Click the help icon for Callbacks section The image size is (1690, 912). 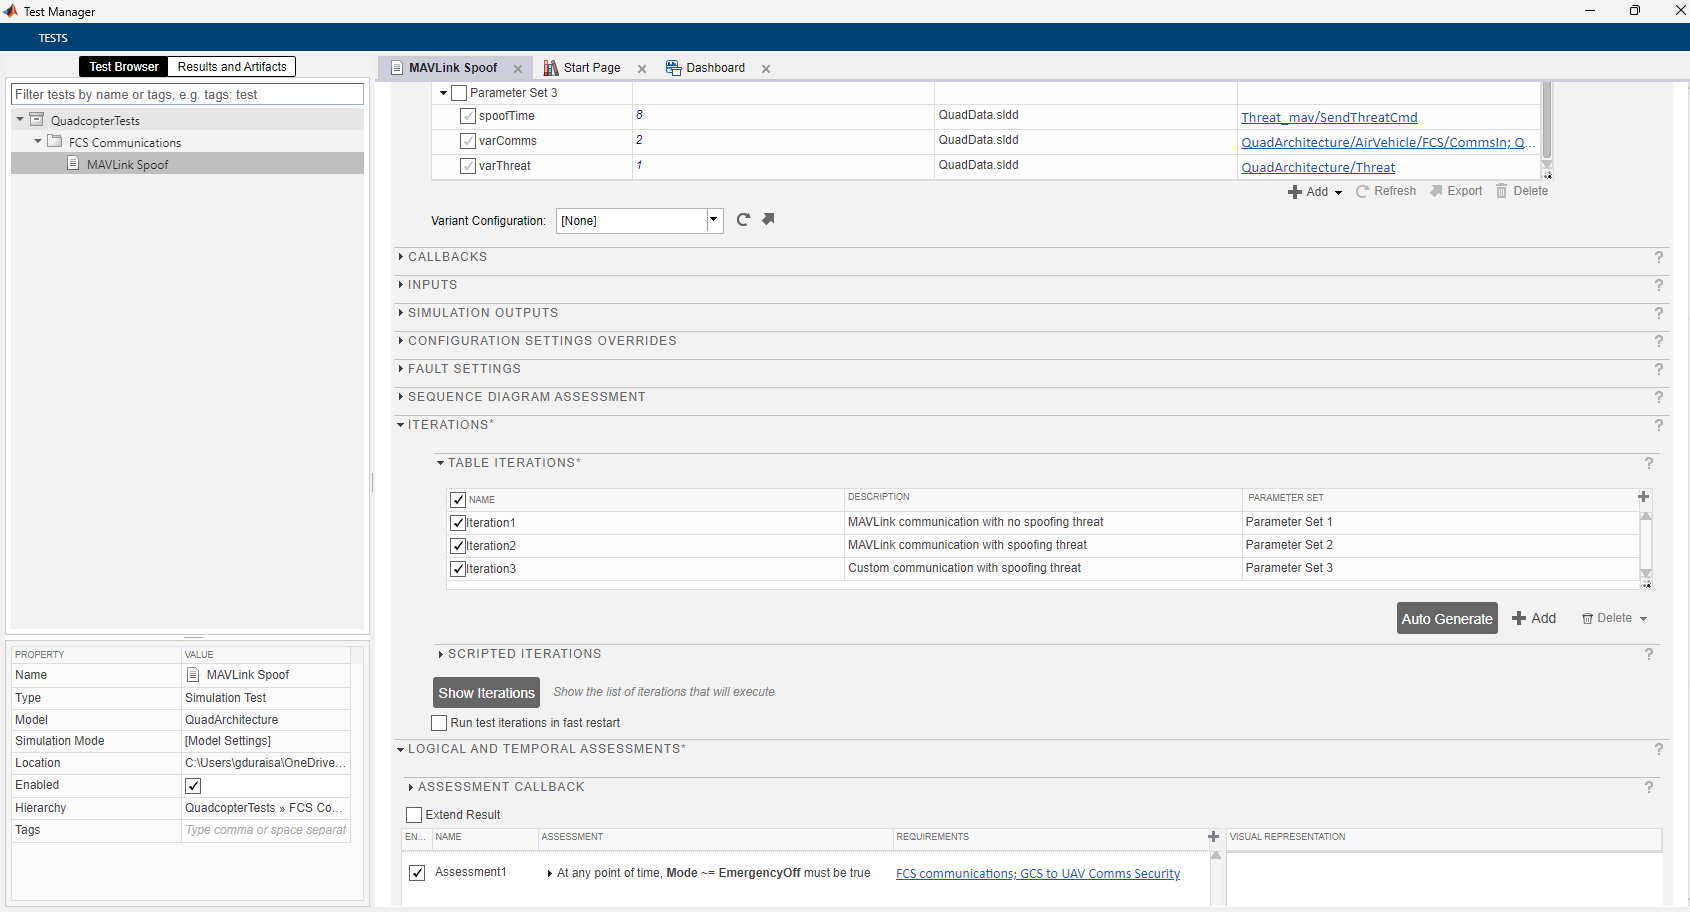[x=1658, y=257]
